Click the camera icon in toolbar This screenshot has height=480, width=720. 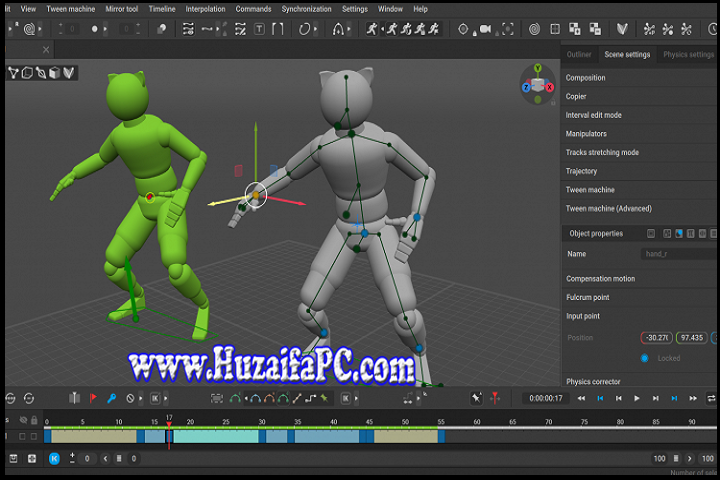485,29
